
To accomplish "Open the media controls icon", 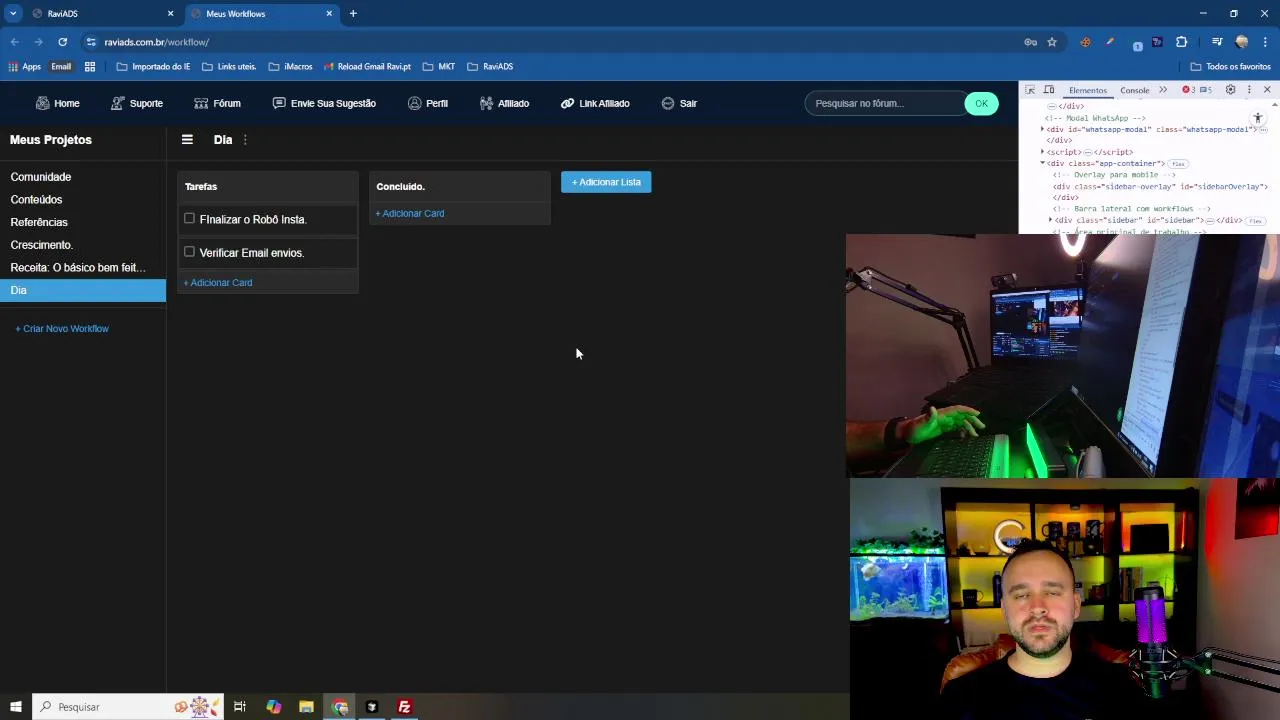I will coord(1217,42).
